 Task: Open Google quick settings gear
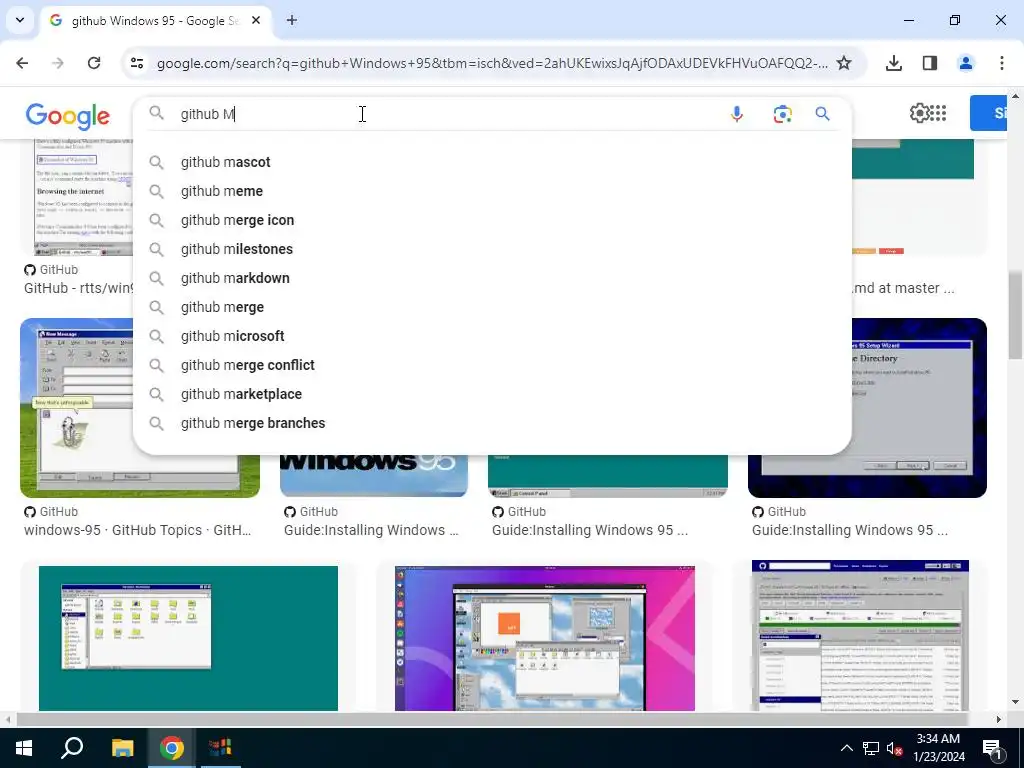click(x=919, y=113)
